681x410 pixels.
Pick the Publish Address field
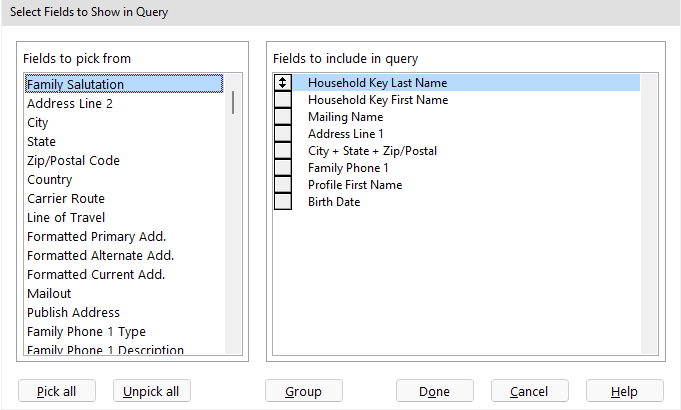(73, 313)
